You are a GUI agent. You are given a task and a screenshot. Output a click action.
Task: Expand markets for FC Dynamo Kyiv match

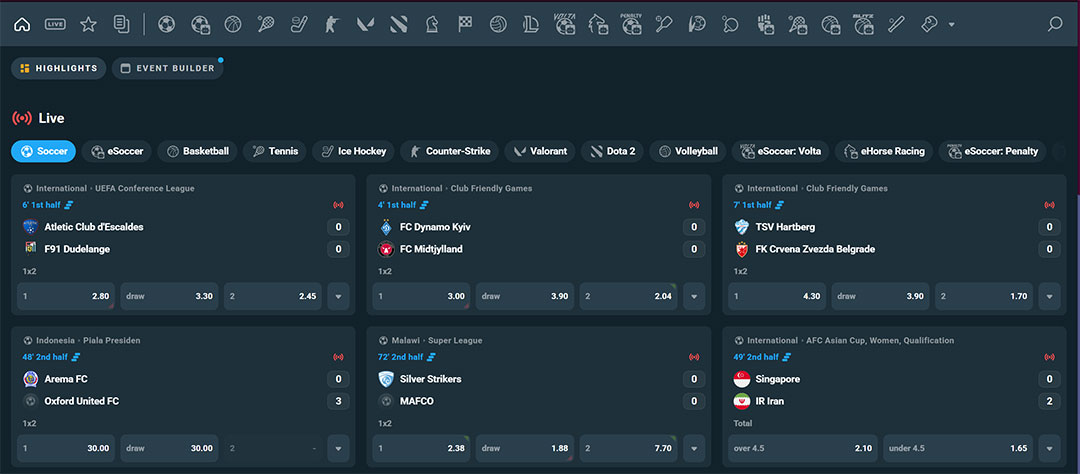(x=694, y=296)
